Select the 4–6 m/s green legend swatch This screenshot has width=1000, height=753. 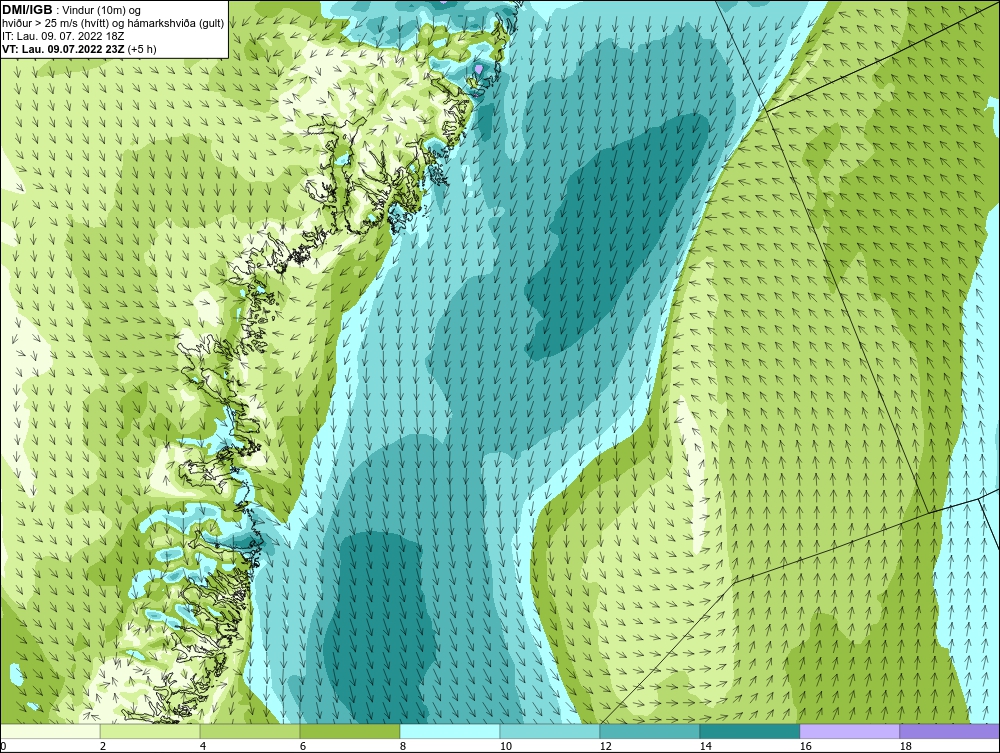(250, 731)
